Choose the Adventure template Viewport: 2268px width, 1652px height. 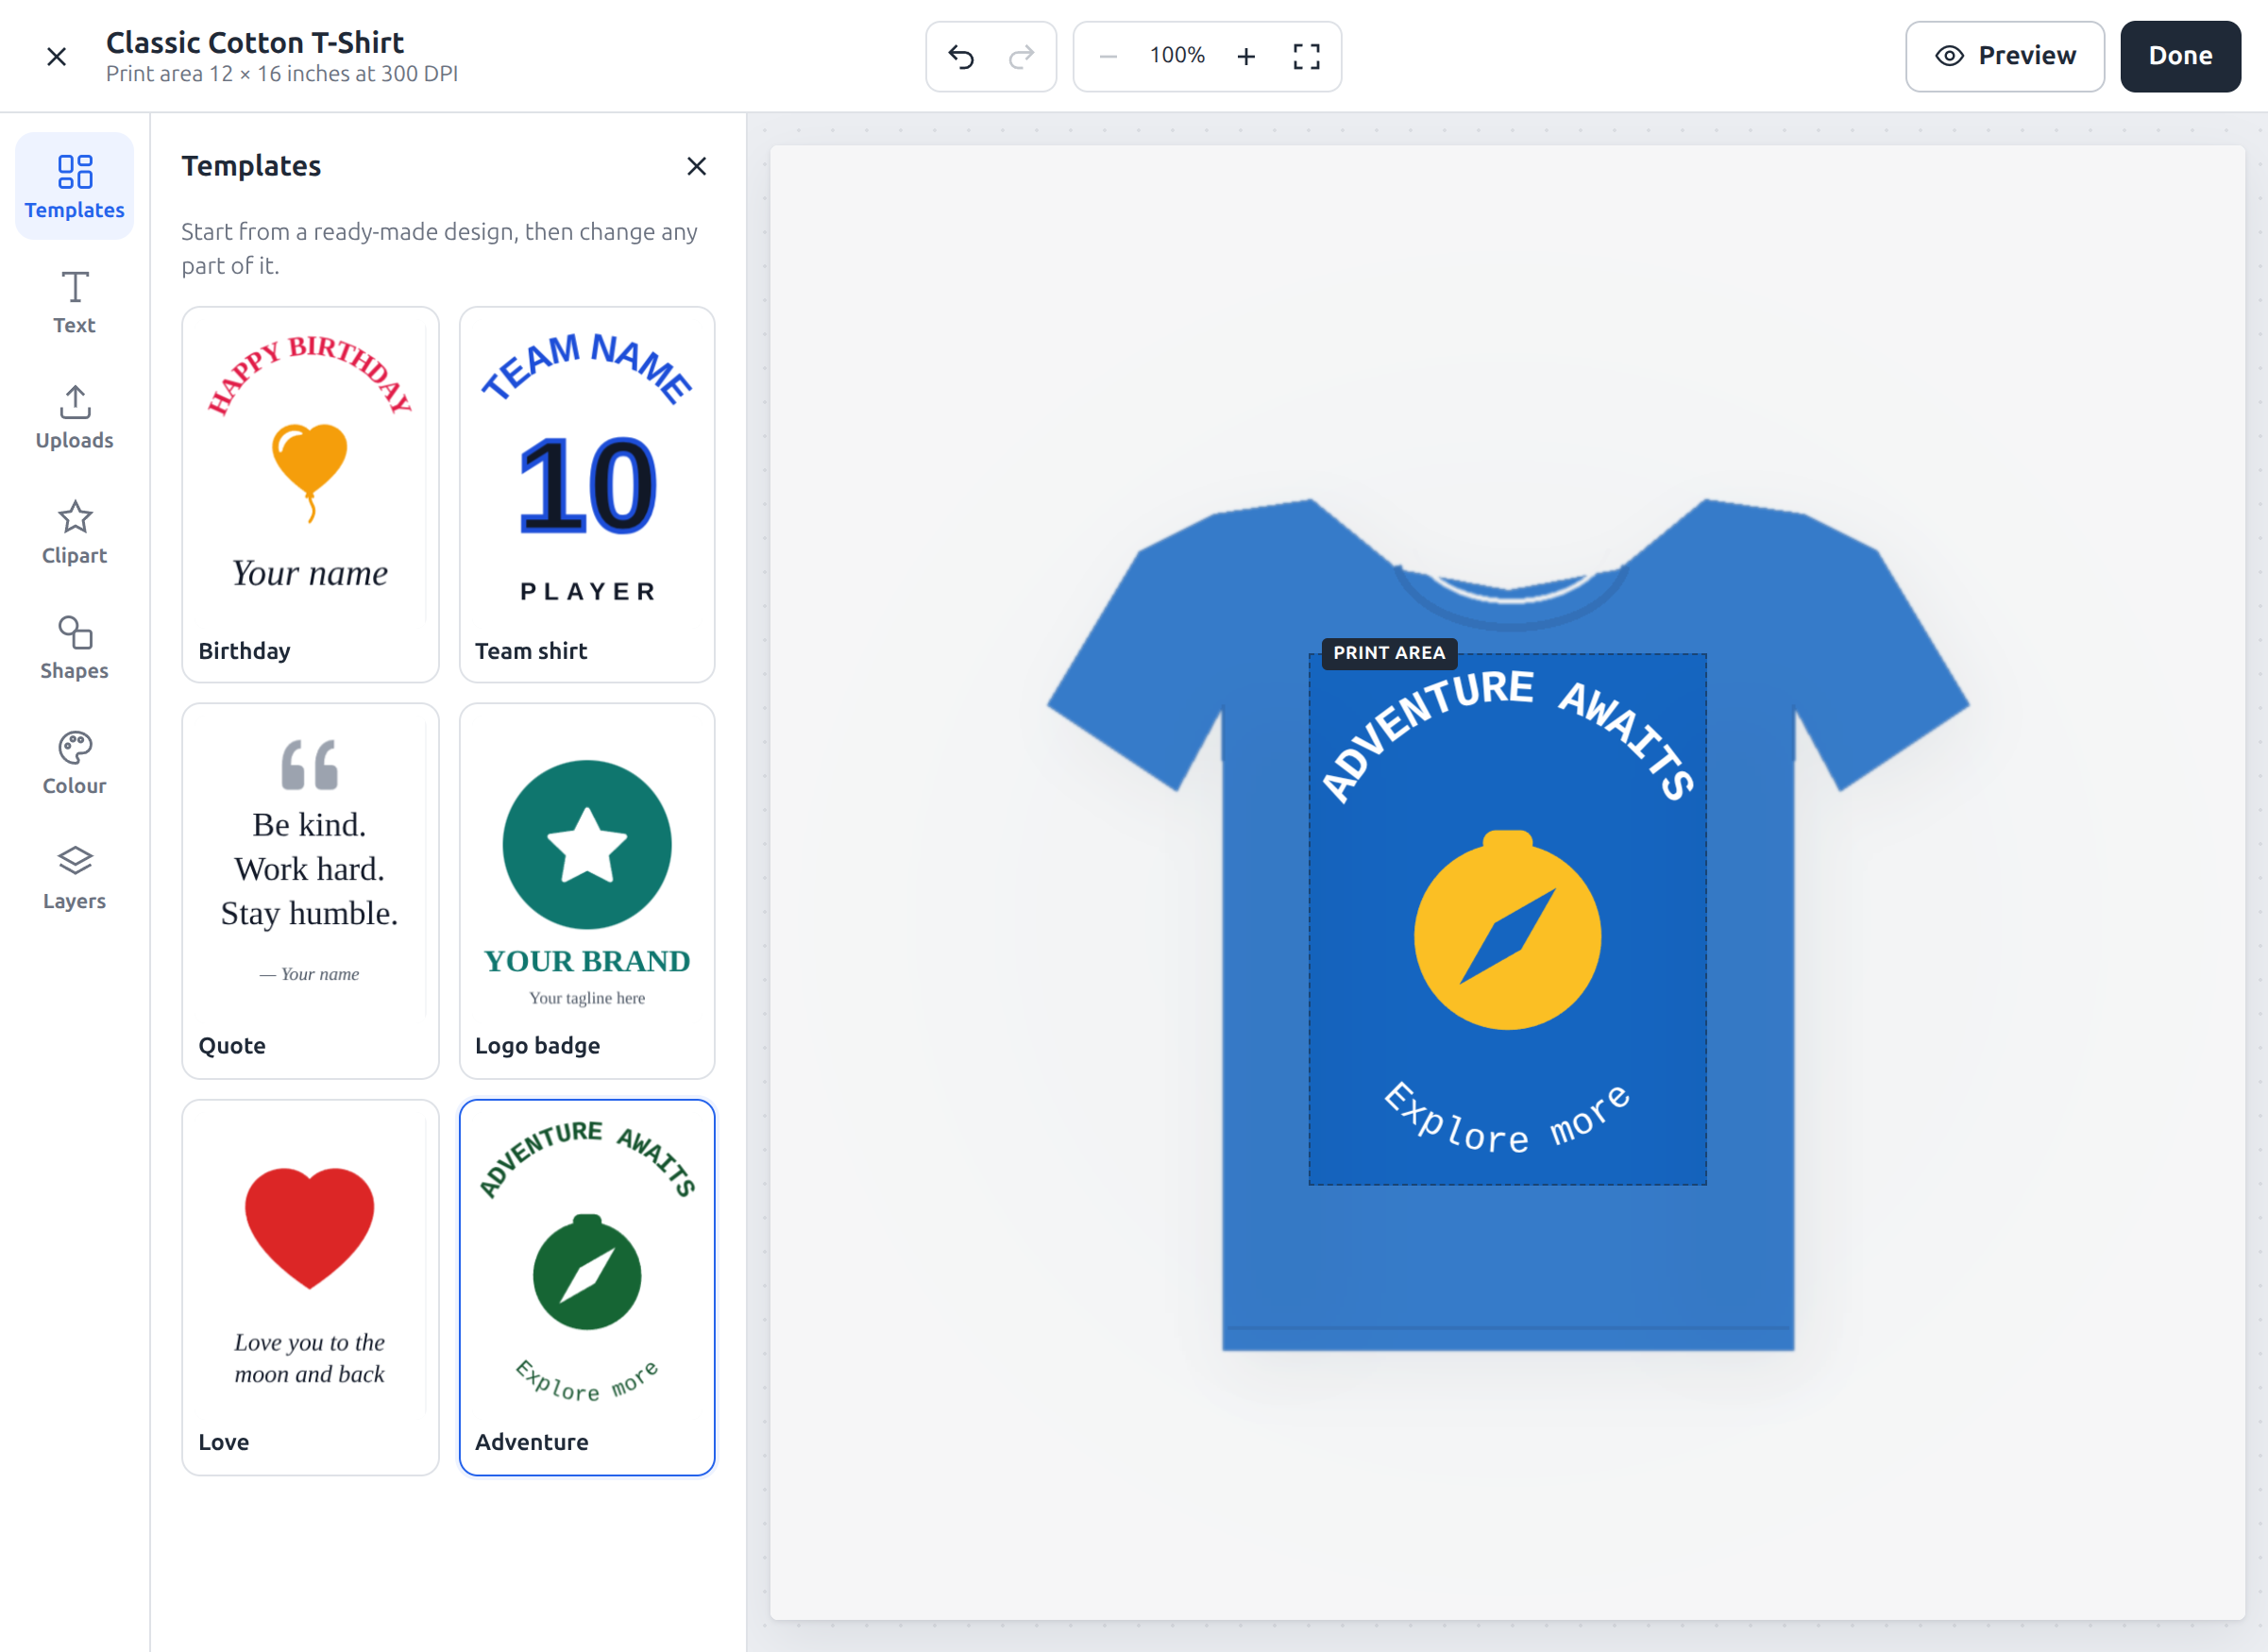point(587,1287)
